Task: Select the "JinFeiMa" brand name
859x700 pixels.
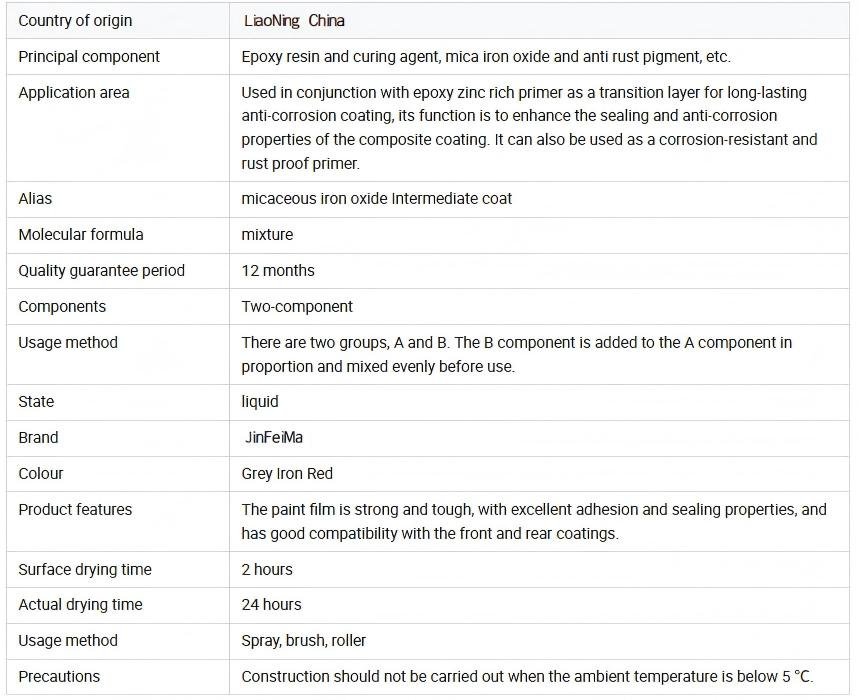Action: tap(274, 438)
